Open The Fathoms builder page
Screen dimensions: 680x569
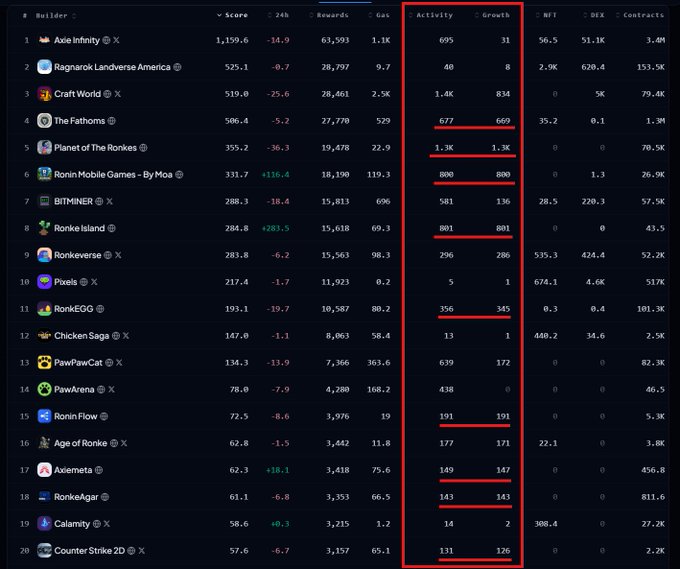[x=79, y=121]
